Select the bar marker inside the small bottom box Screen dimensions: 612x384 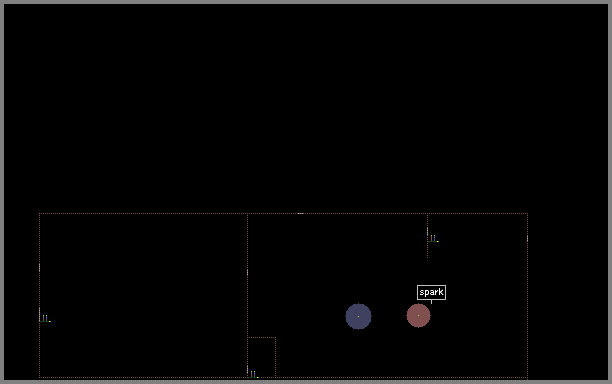click(x=254, y=375)
